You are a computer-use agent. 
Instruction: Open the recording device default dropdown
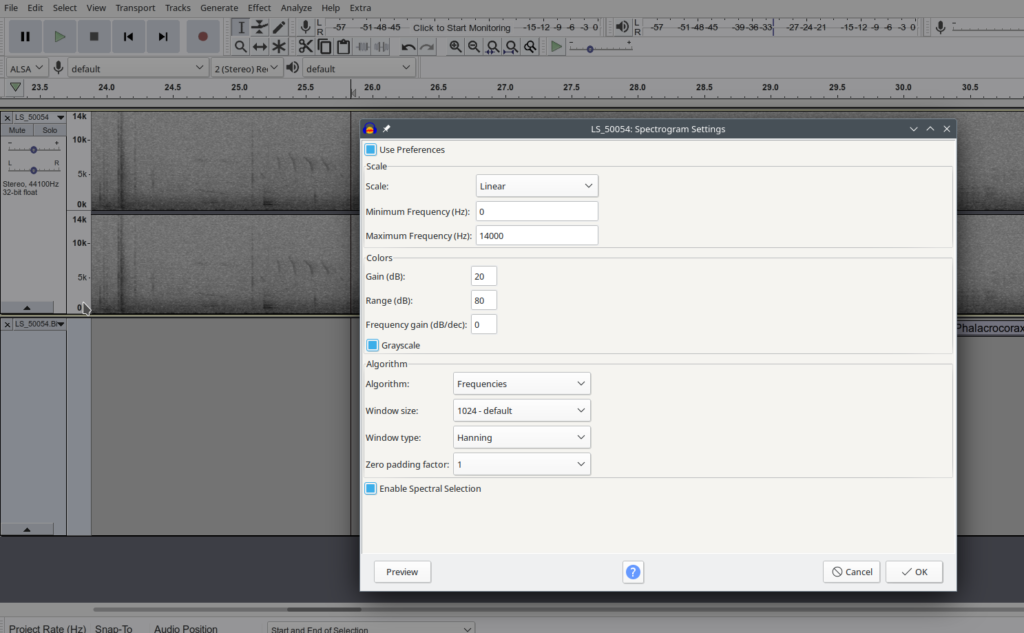(x=137, y=68)
